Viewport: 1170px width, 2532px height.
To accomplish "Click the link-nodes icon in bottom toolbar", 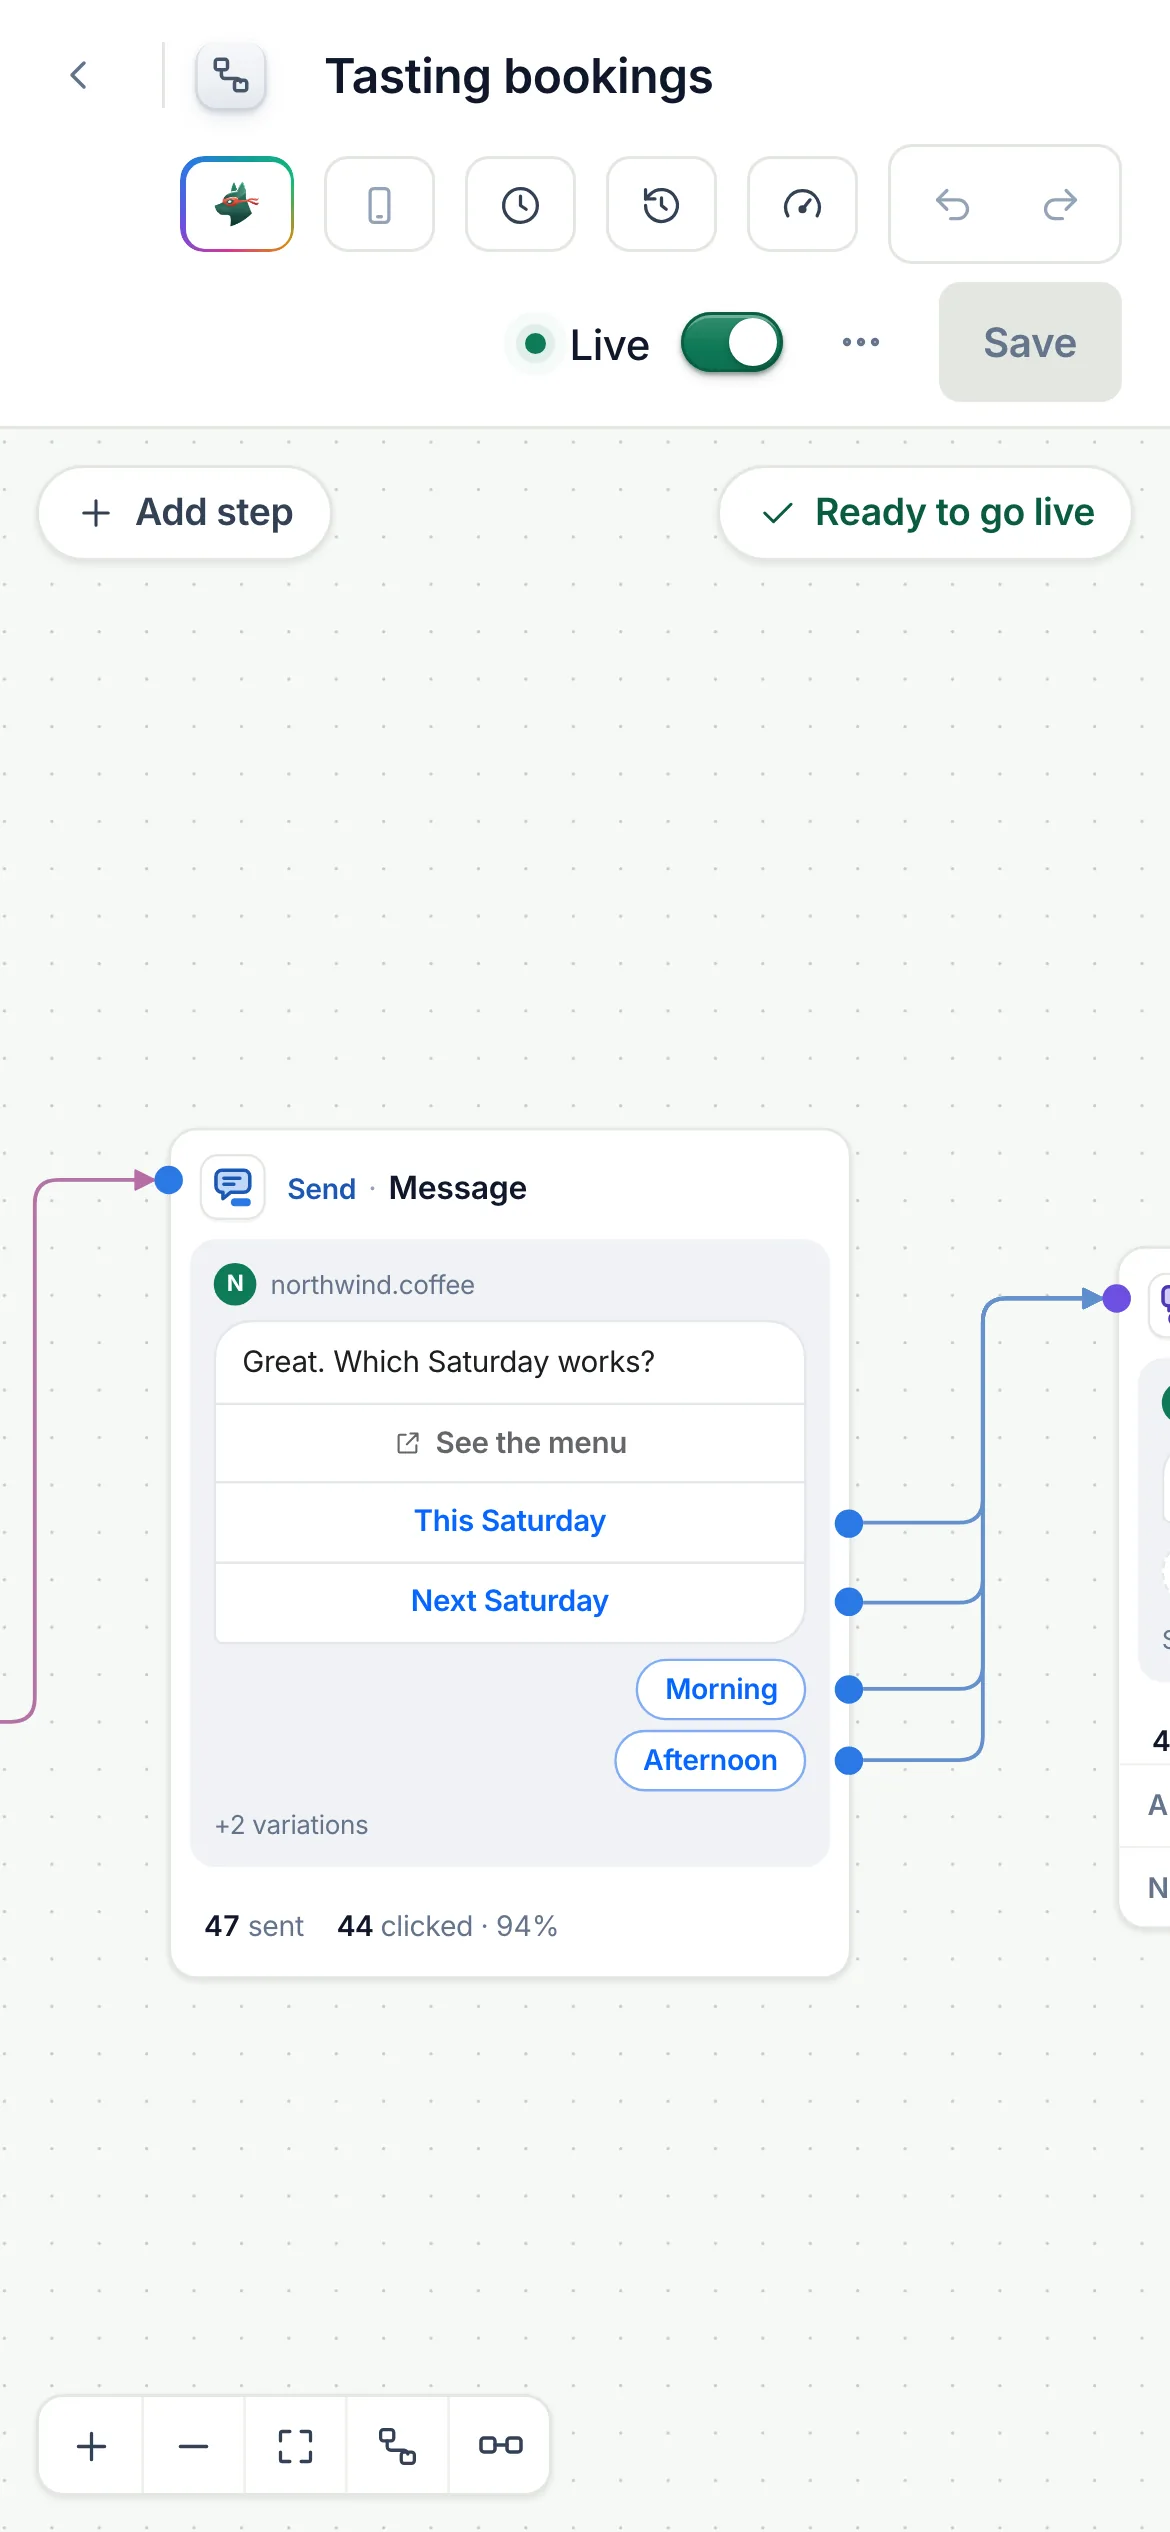I will click(x=500, y=2446).
